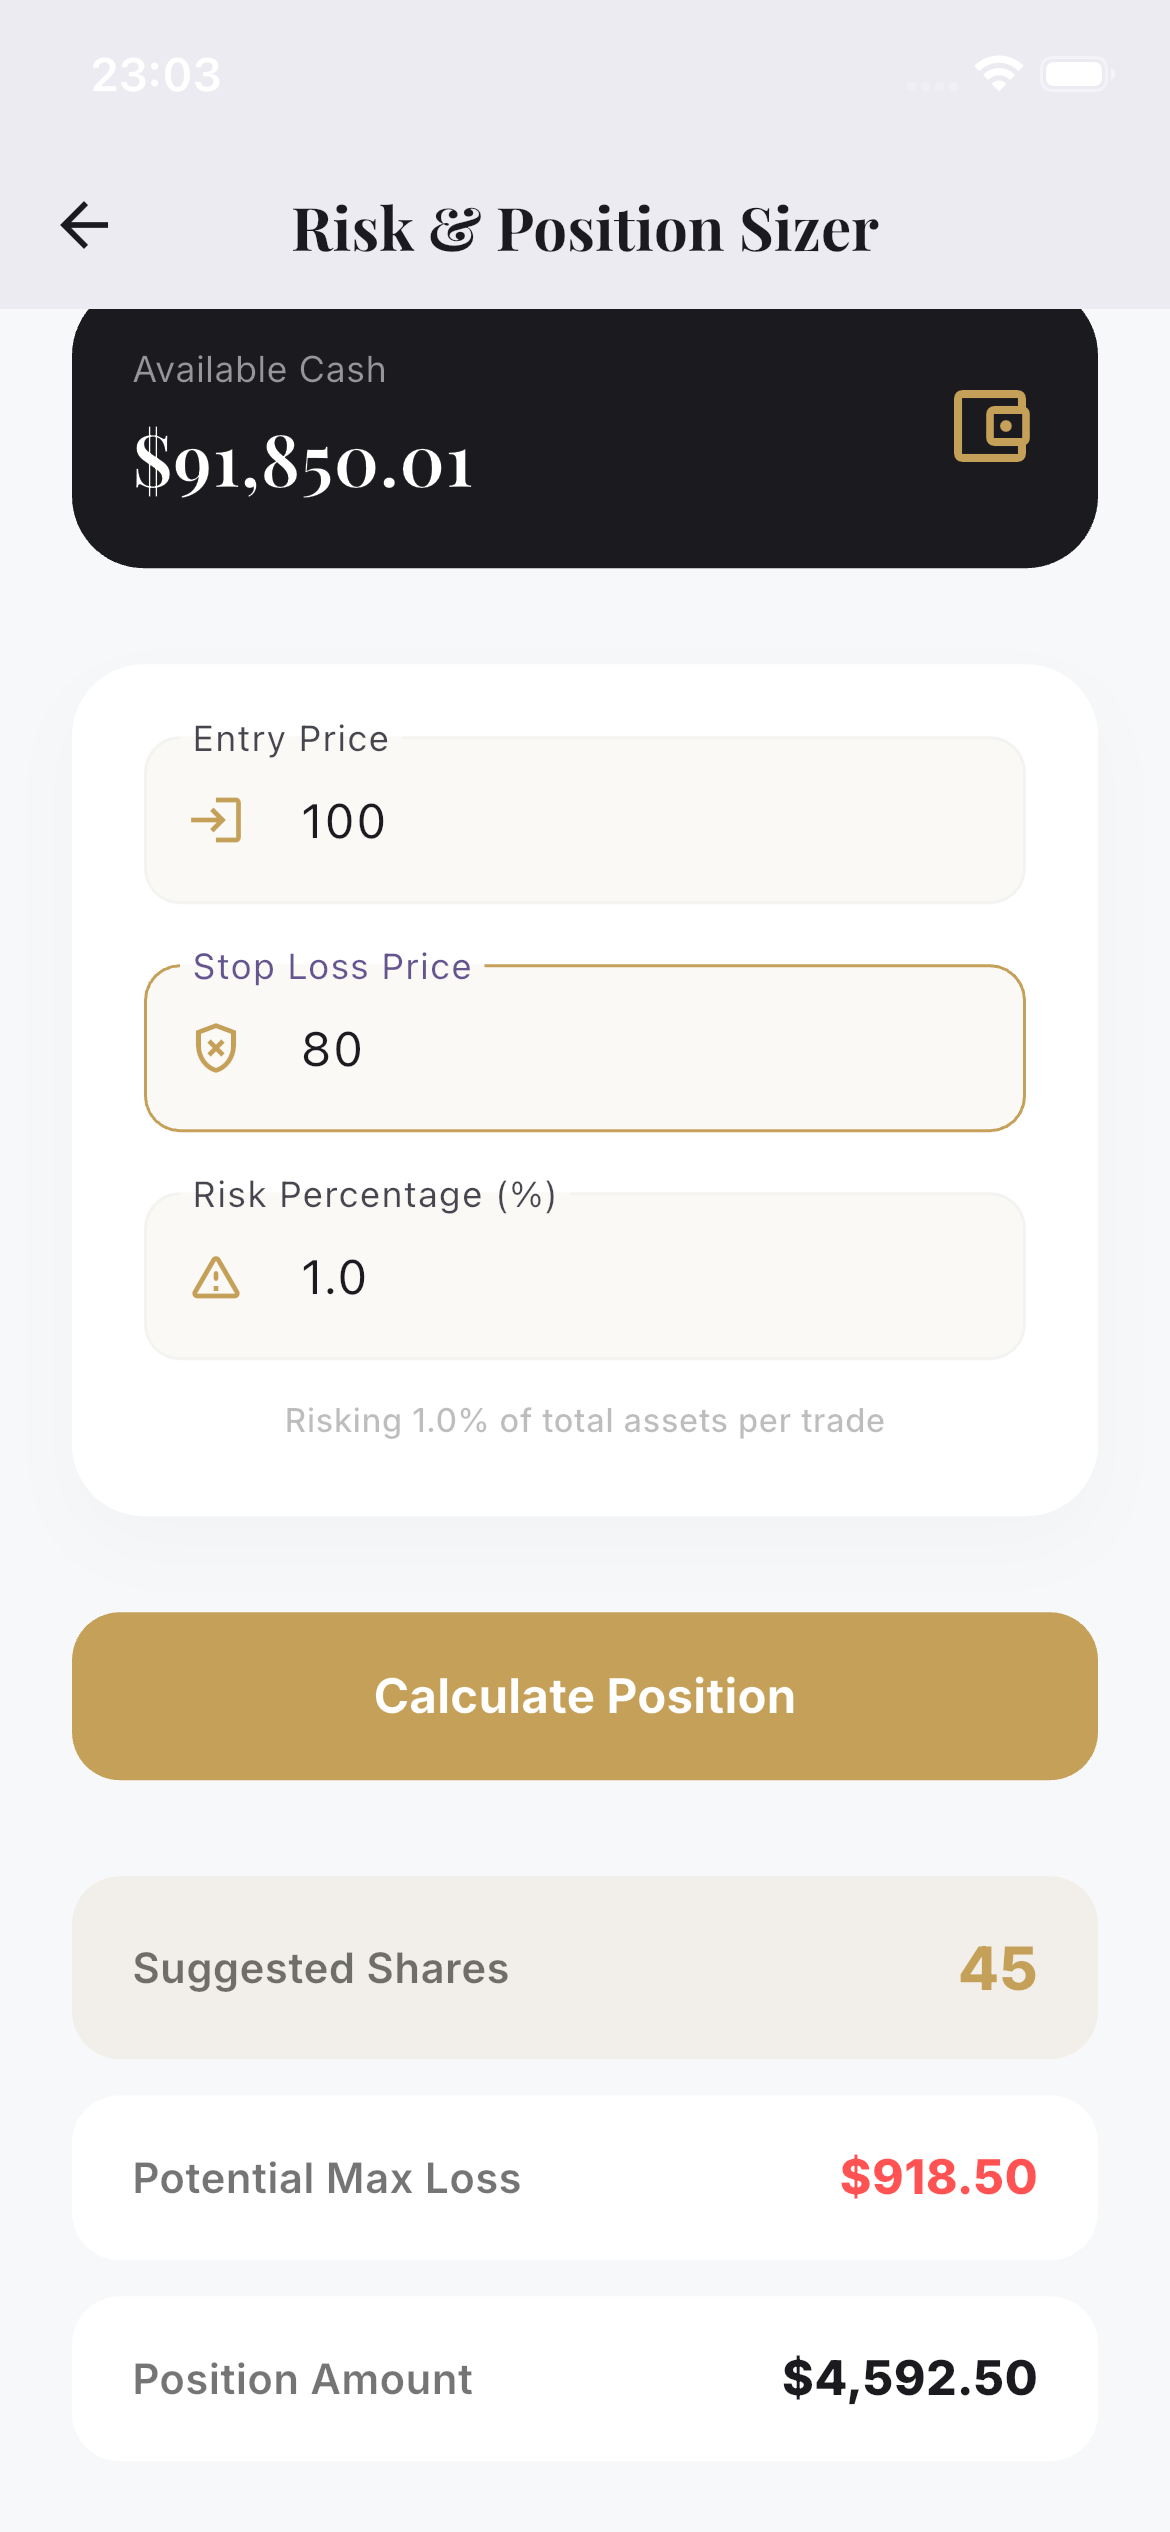Image resolution: width=1170 pixels, height=2532 pixels.
Task: Tap the red $918.50 loss value
Action: pos(938,2177)
